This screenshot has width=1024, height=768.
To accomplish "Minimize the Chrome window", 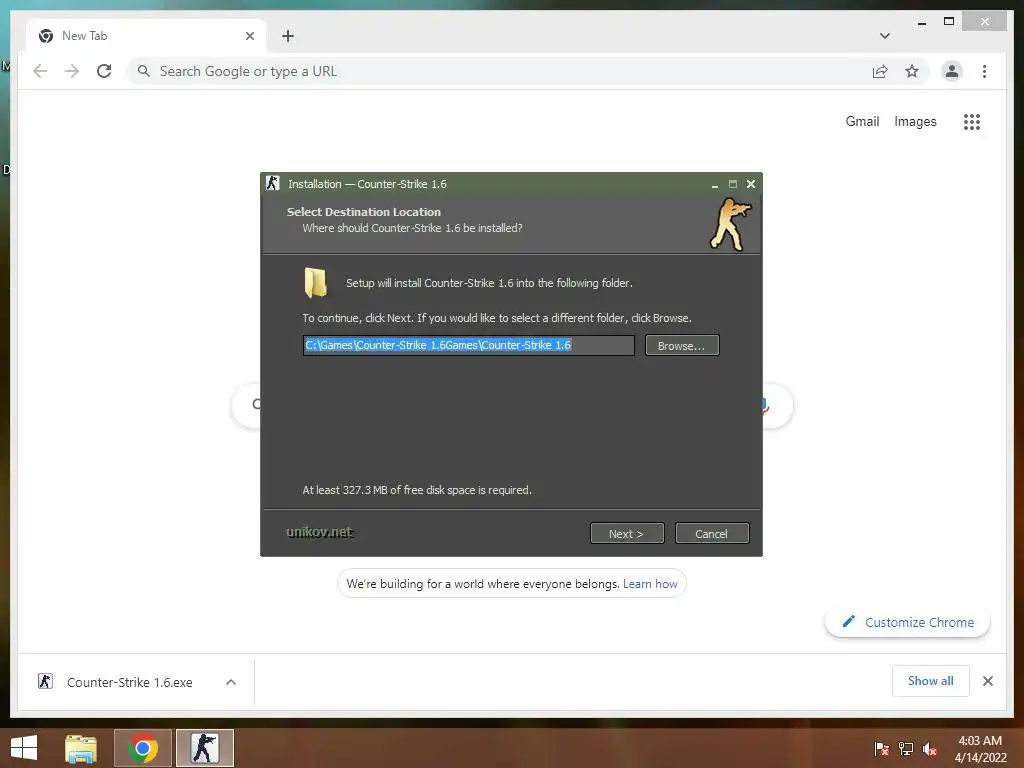I will pyautogui.click(x=921, y=22).
